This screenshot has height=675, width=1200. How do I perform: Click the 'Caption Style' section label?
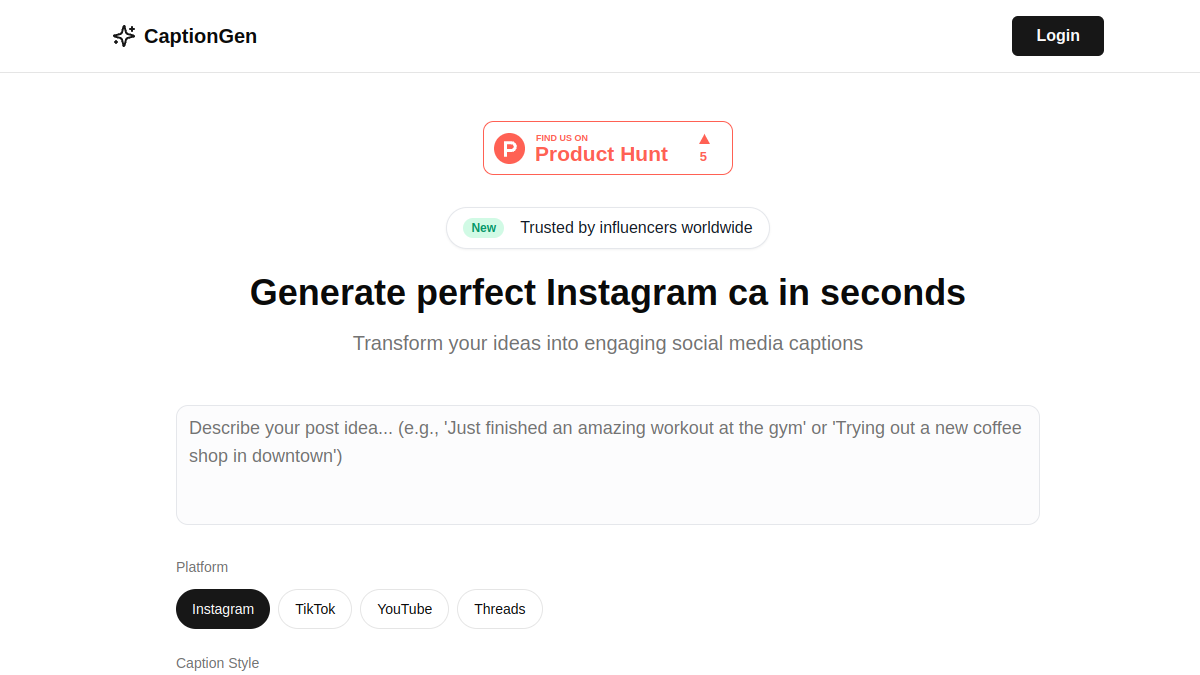tap(217, 663)
